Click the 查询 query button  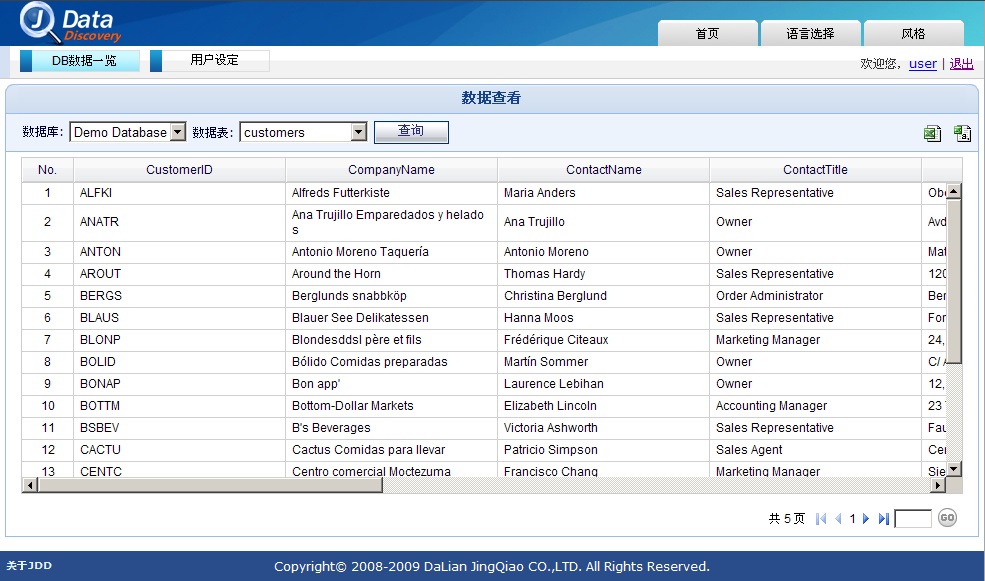(411, 132)
